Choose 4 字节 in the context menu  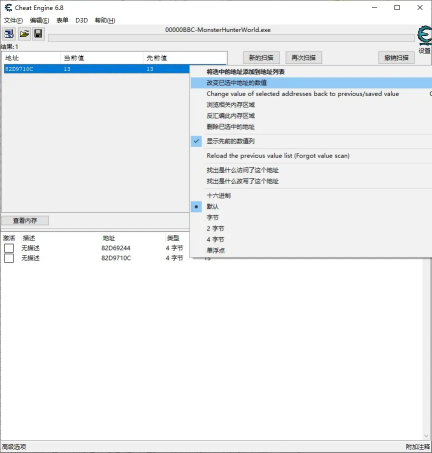[x=311, y=240]
